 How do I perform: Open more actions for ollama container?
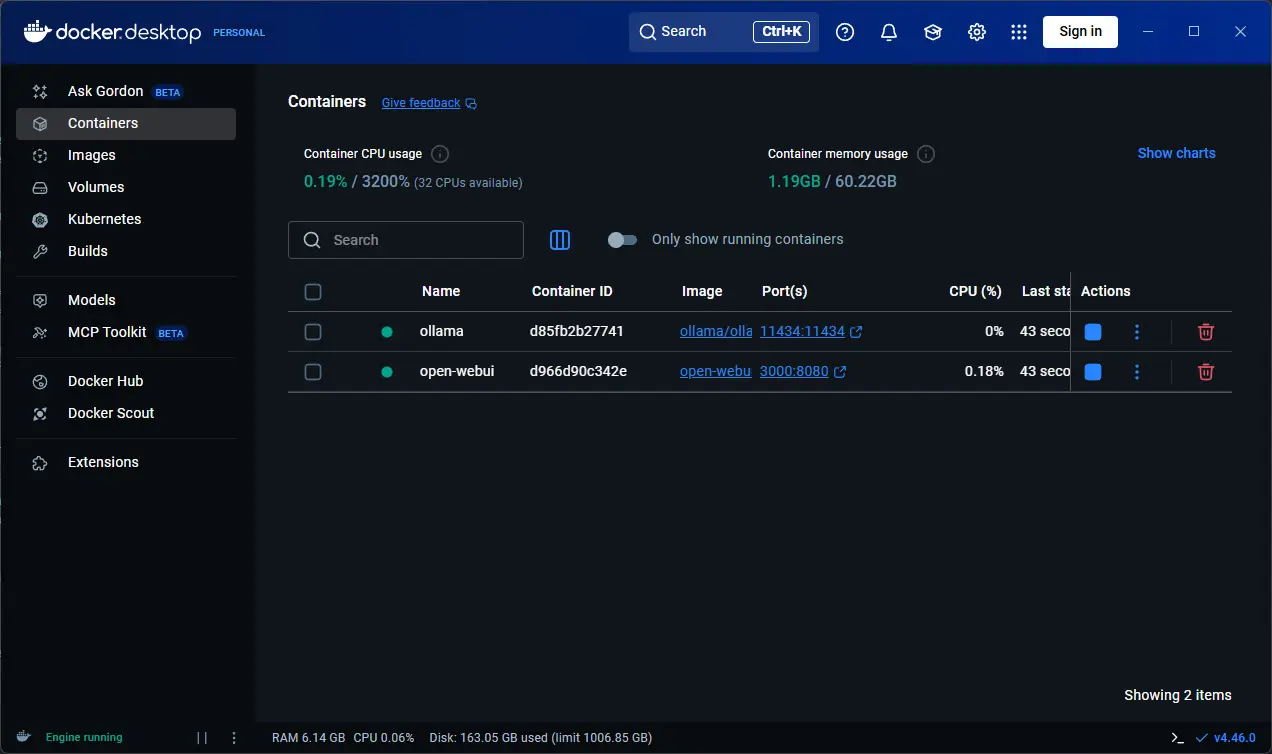[1137, 332]
